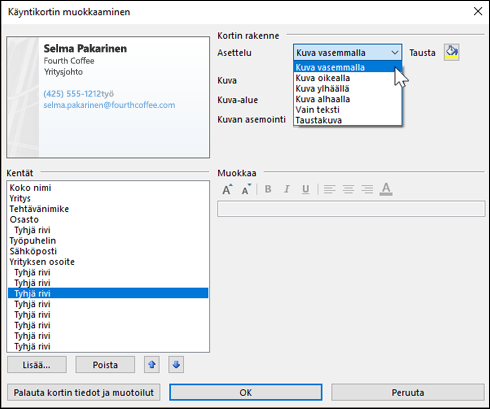Click the Poista button

pyautogui.click(x=105, y=365)
